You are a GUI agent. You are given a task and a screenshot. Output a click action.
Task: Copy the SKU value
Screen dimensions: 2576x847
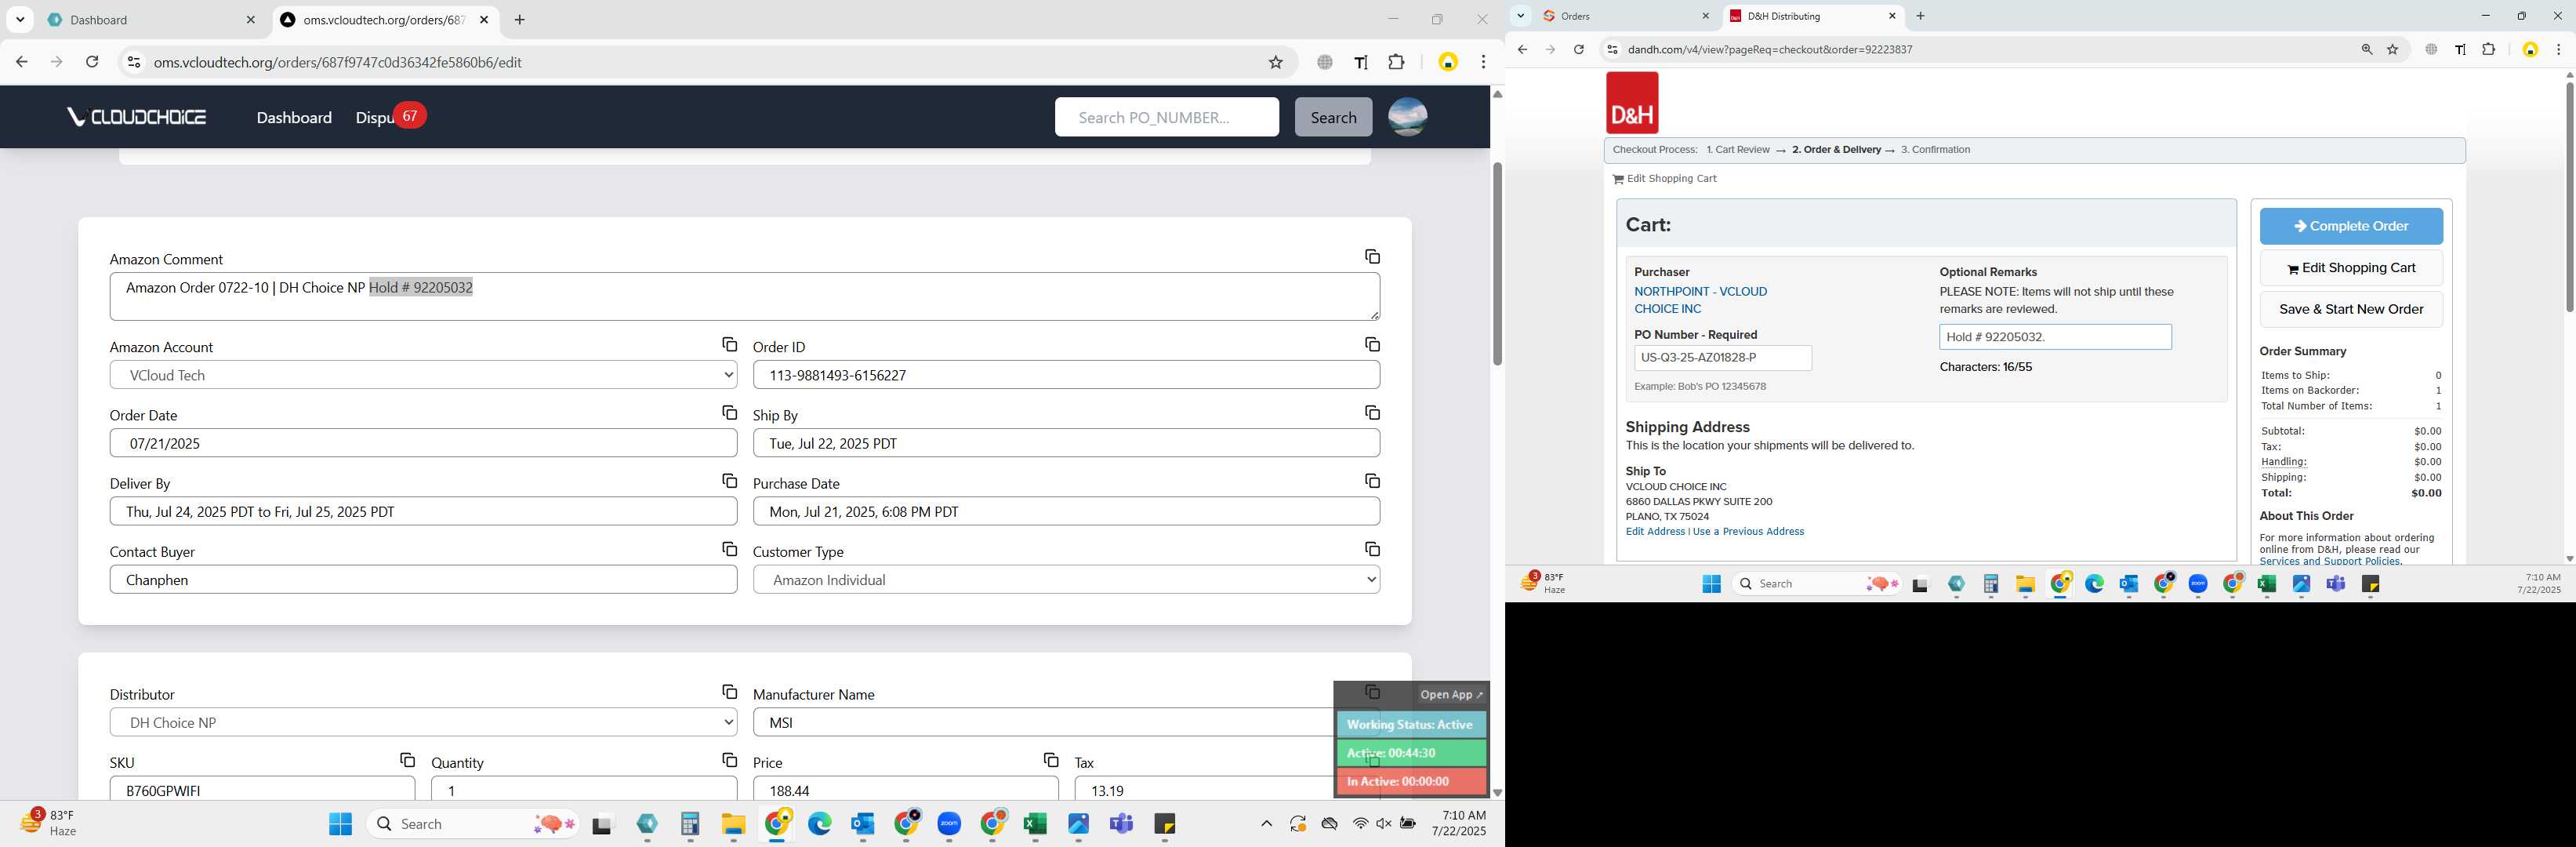click(407, 760)
